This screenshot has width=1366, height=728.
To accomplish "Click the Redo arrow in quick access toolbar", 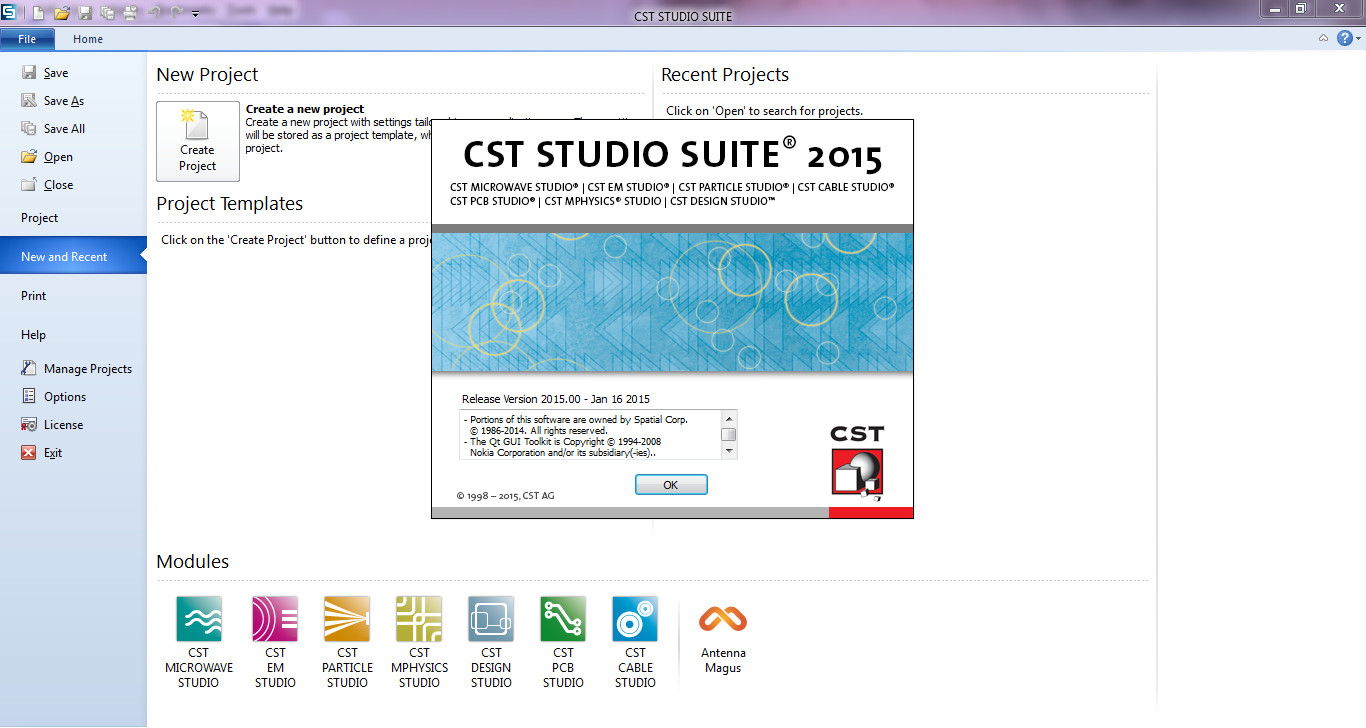I will click(x=176, y=13).
